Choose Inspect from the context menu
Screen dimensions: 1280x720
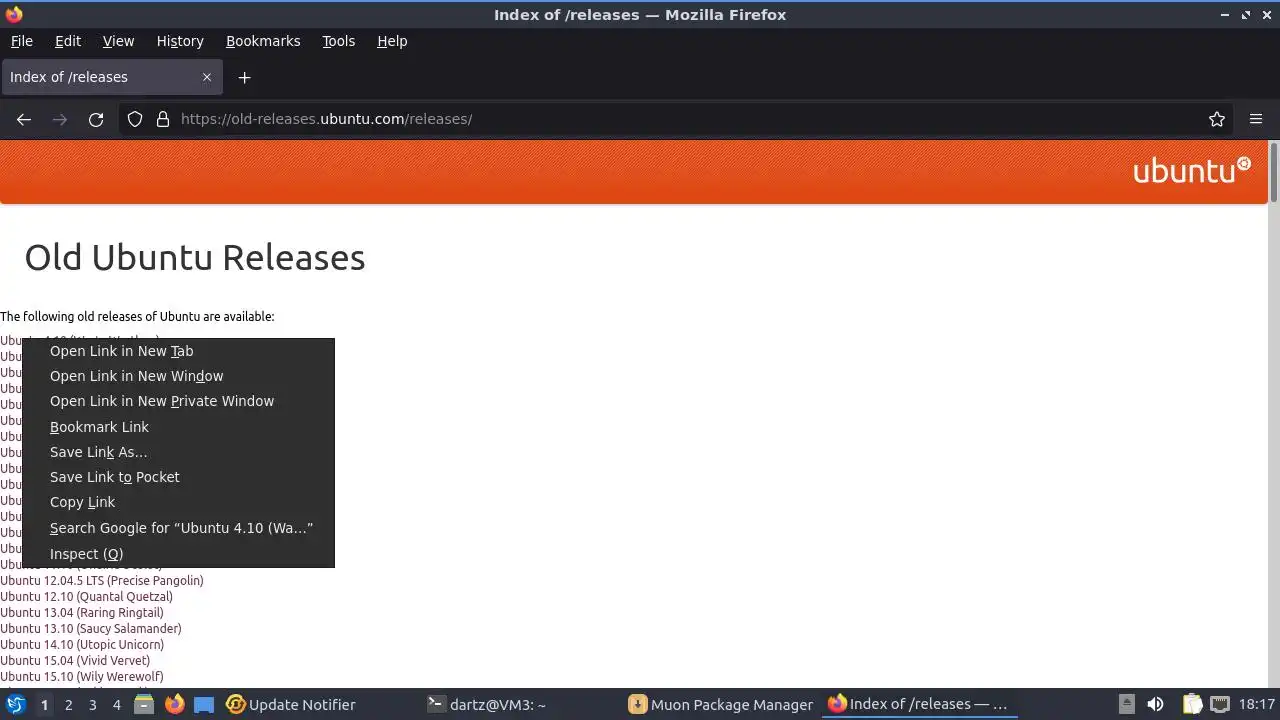coord(178,554)
